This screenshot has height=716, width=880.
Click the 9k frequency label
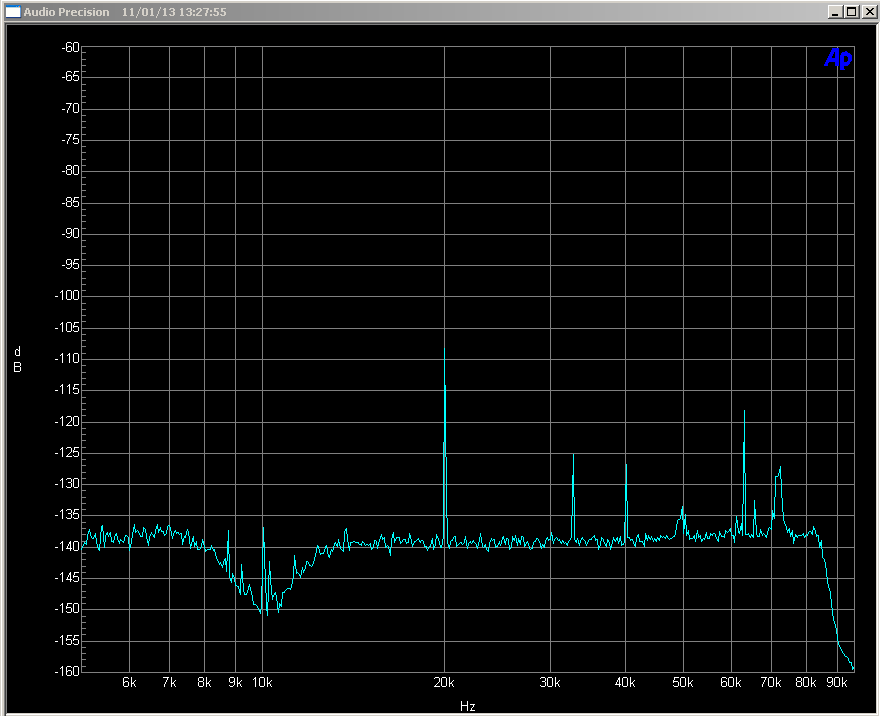click(x=235, y=683)
